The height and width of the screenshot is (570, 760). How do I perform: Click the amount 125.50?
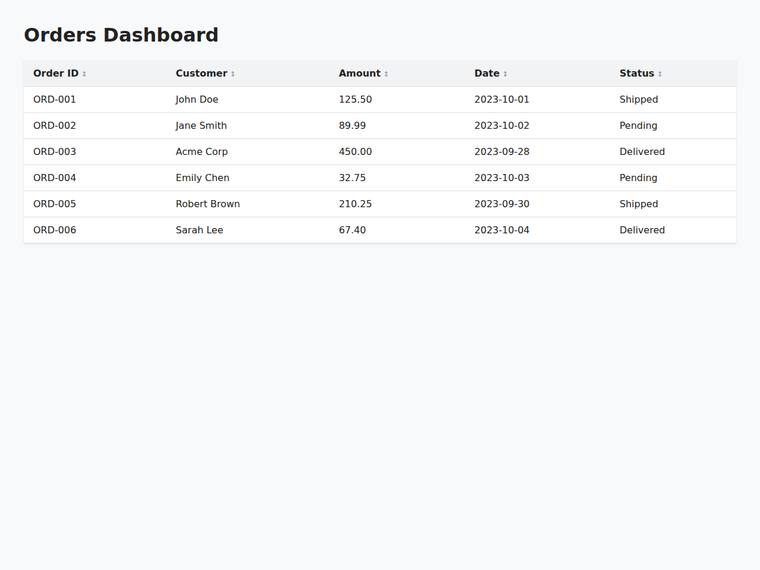coord(355,99)
